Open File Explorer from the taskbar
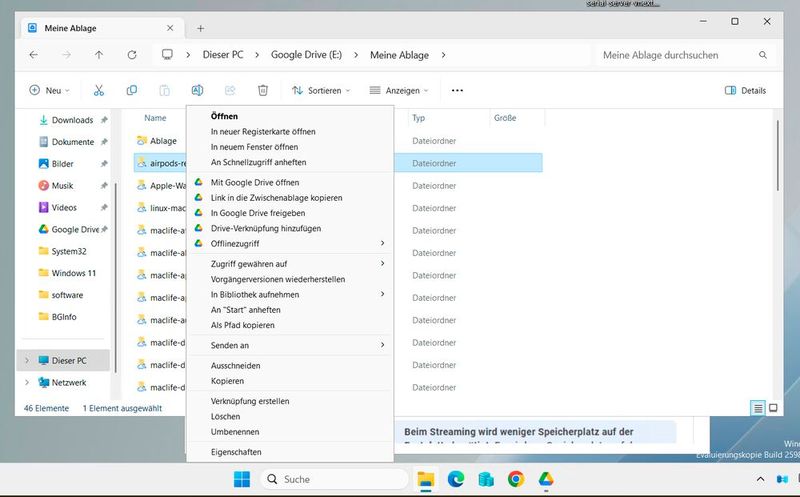The height and width of the screenshot is (497, 800). pyautogui.click(x=426, y=479)
